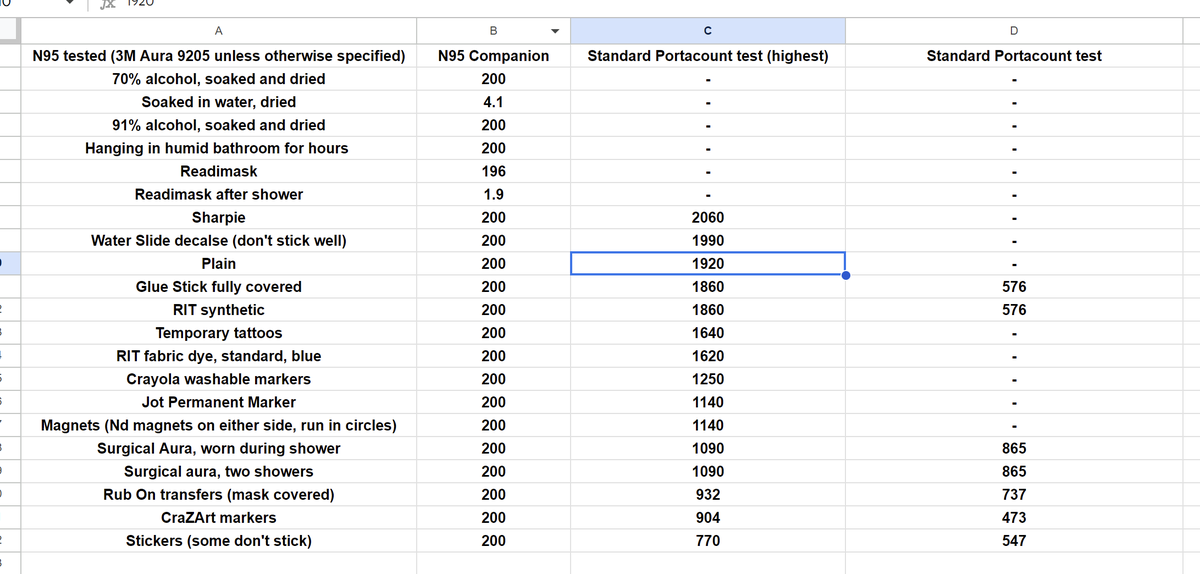Click the 932 value for Rub On transfers
The image size is (1200, 574).
708,494
